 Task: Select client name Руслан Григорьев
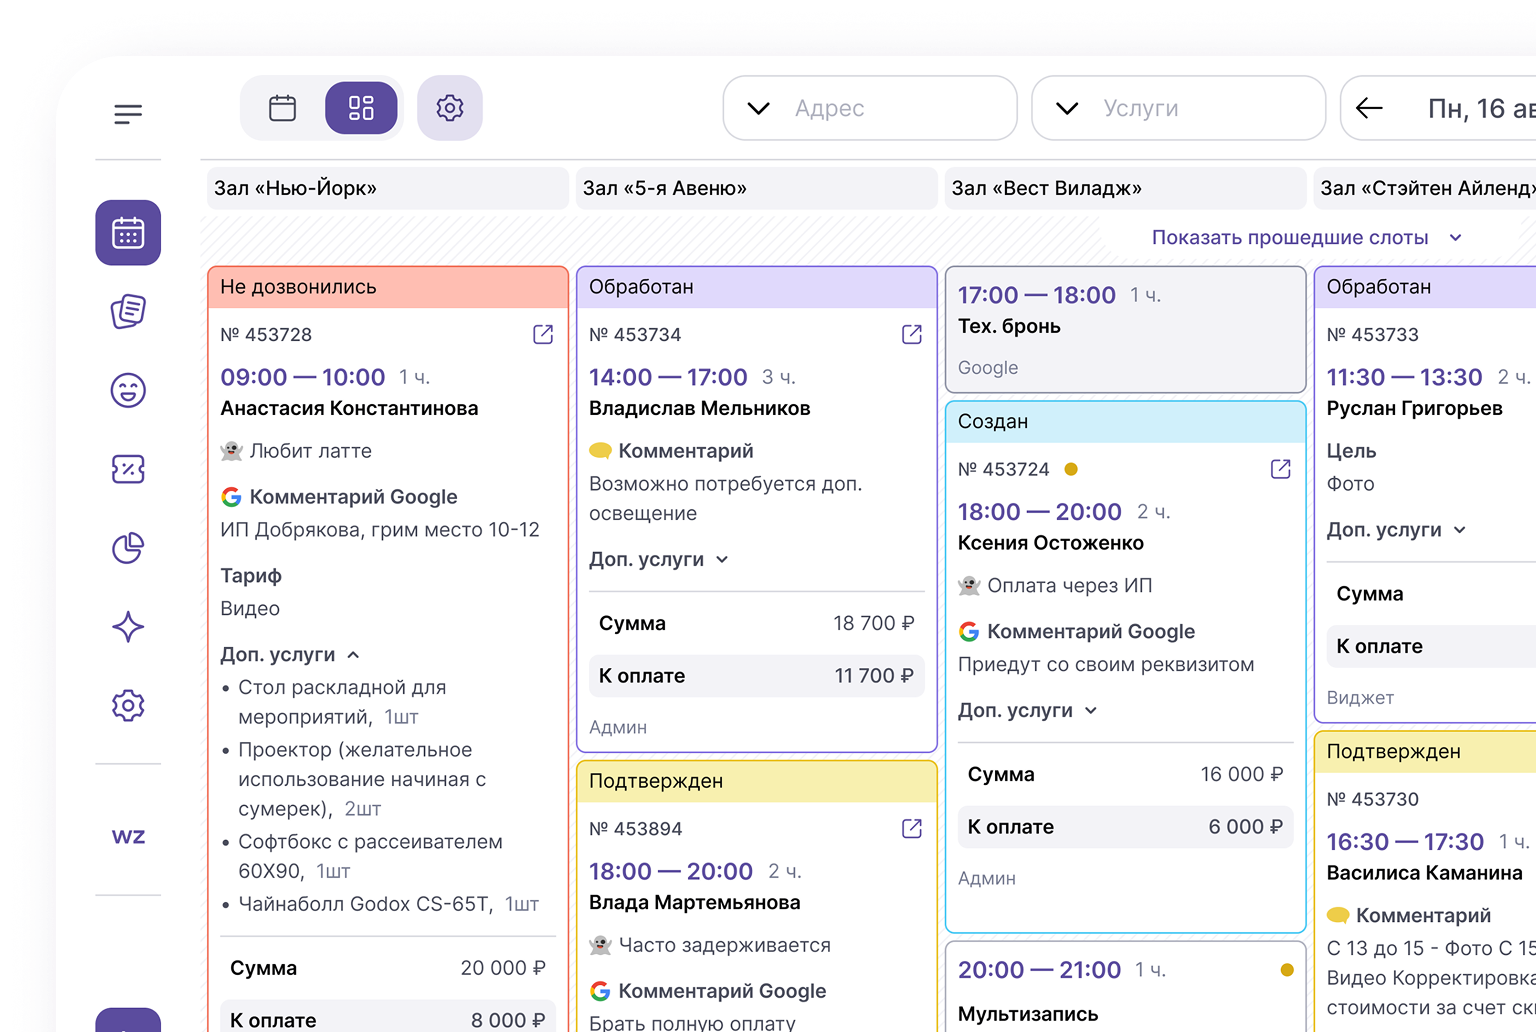(1414, 408)
